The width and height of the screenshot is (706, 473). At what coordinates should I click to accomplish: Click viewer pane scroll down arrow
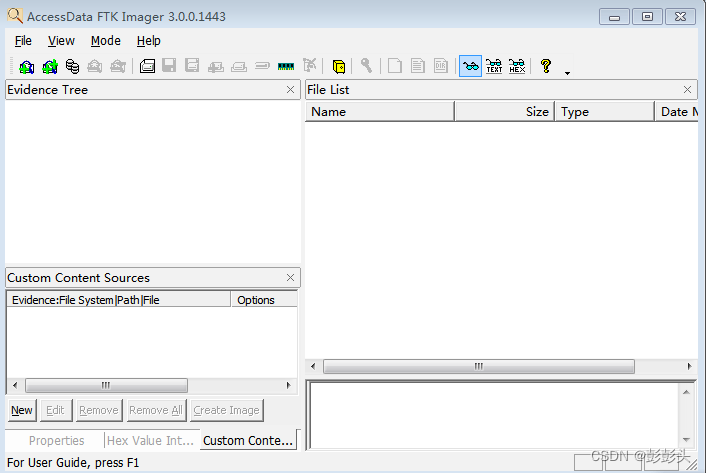coord(686,440)
